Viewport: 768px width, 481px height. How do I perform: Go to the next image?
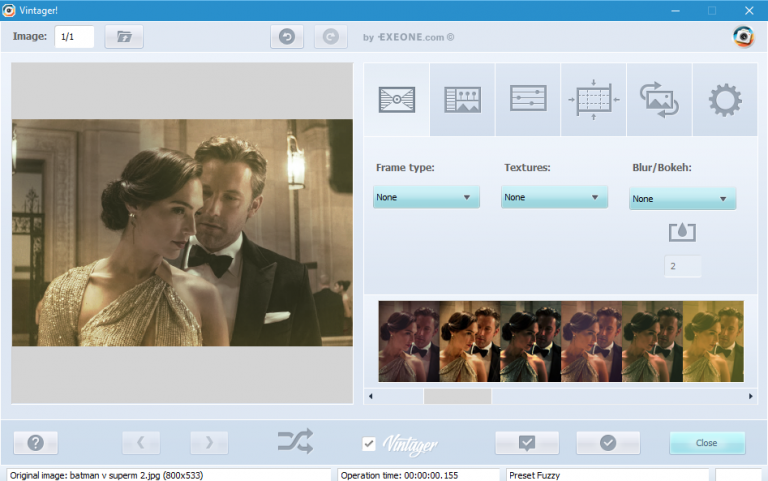click(209, 443)
